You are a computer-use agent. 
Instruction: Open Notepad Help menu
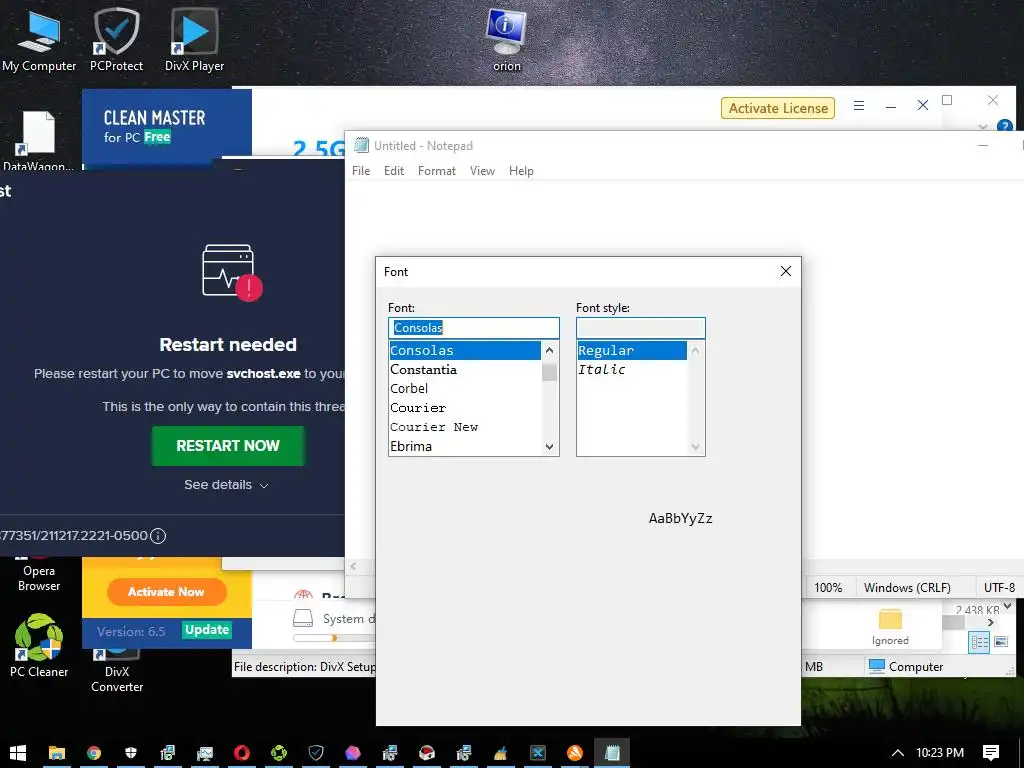521,170
